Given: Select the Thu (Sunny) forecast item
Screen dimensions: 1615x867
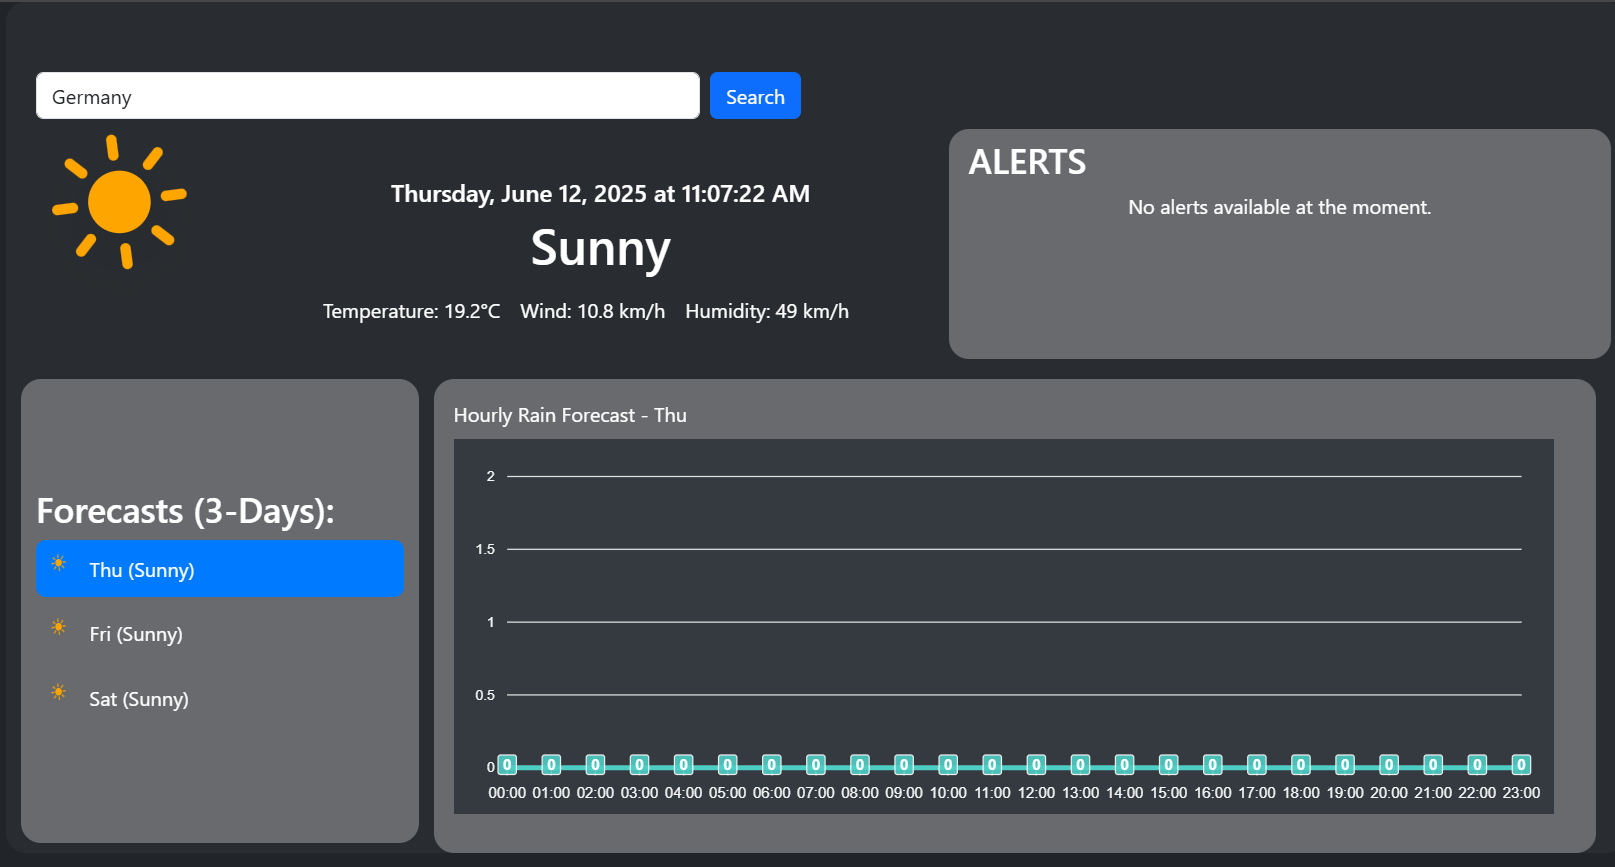Looking at the screenshot, I should click(219, 569).
